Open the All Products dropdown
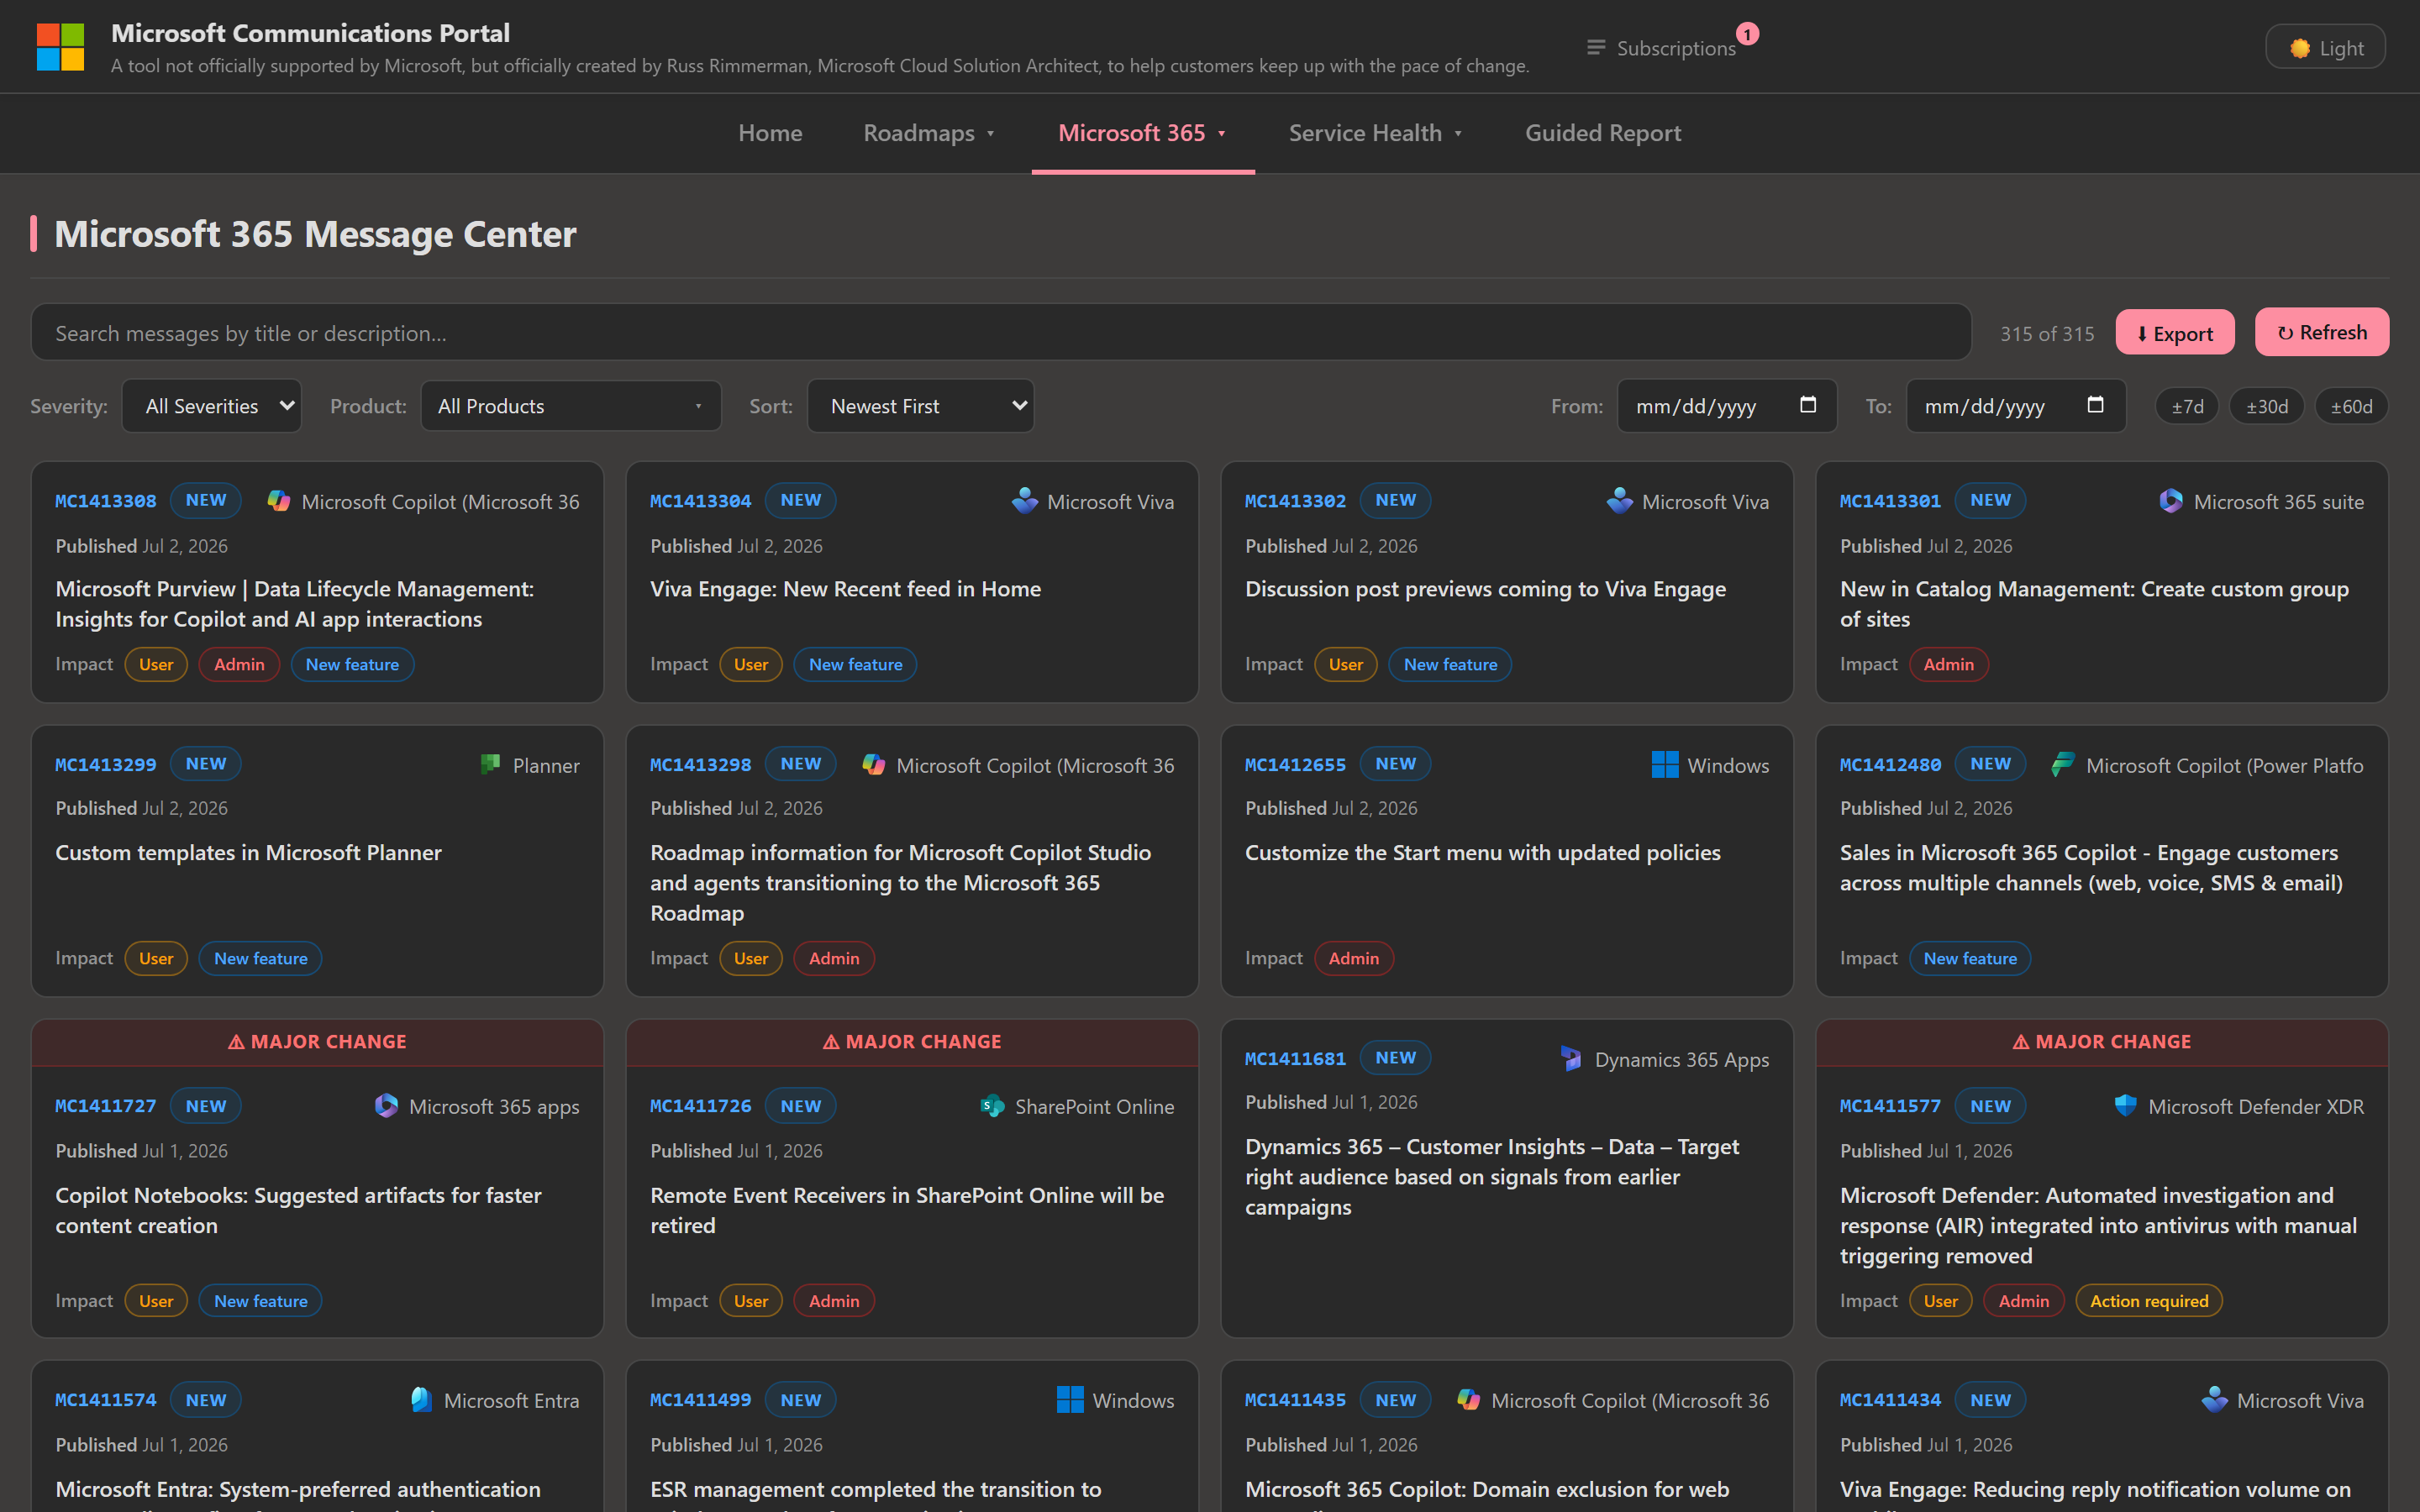 tap(571, 406)
